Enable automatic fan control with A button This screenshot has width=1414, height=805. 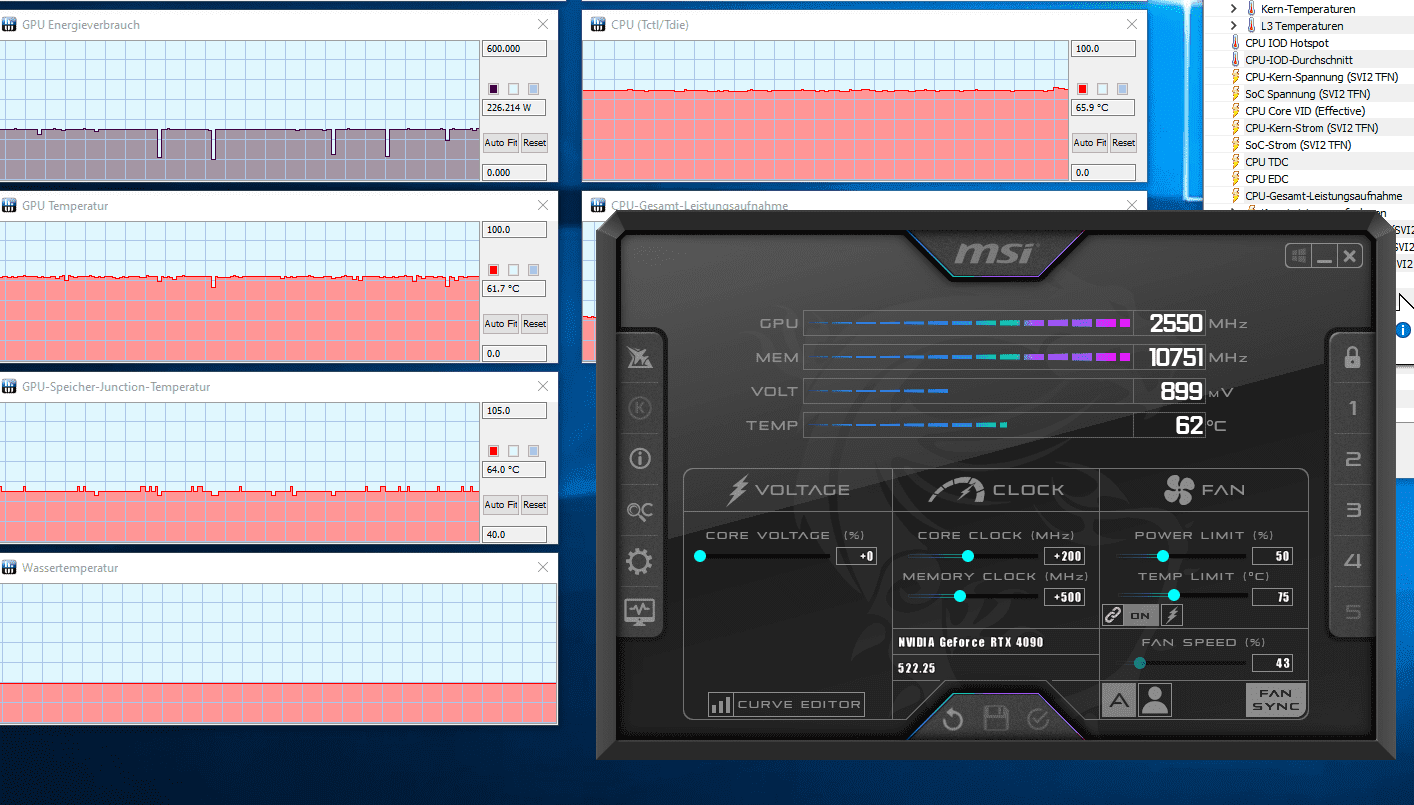pyautogui.click(x=1118, y=700)
